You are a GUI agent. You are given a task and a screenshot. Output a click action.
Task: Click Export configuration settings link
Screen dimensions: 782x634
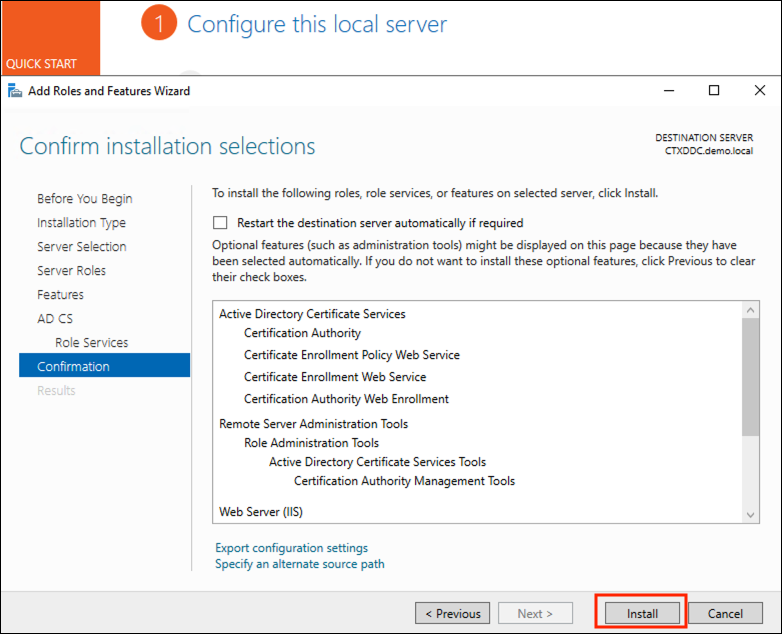291,548
